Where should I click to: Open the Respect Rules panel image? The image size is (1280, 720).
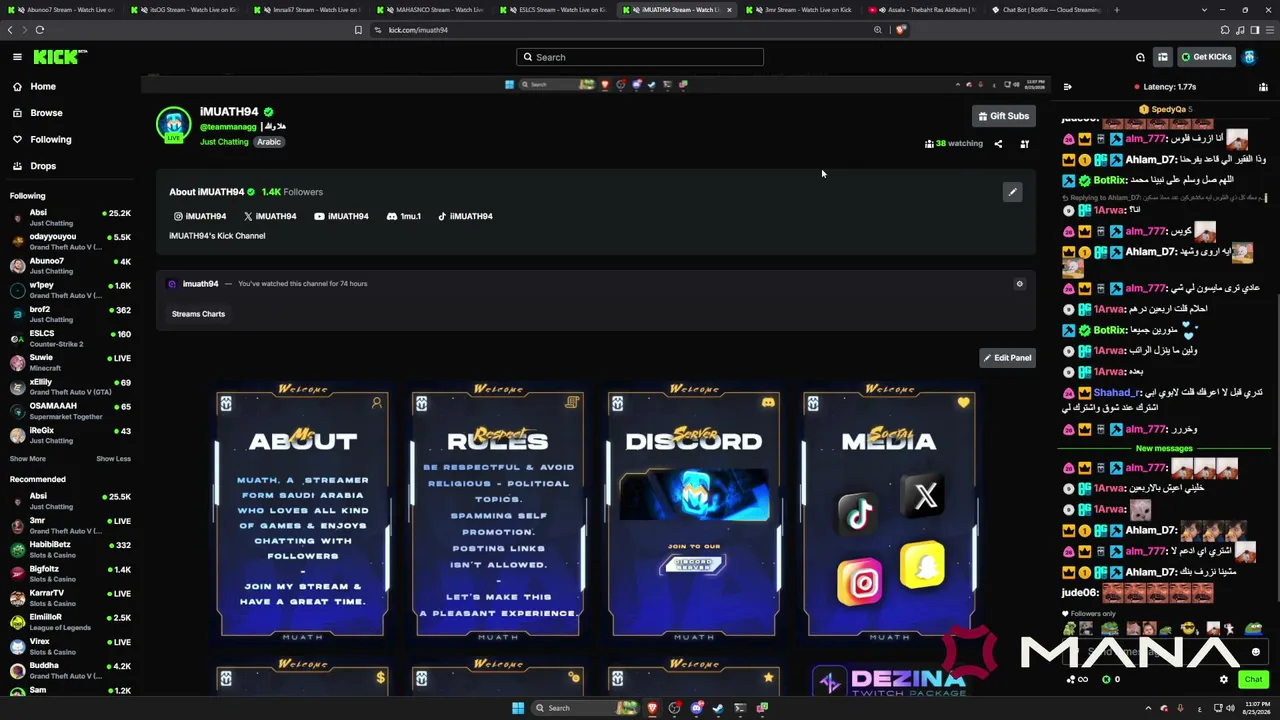(498, 512)
